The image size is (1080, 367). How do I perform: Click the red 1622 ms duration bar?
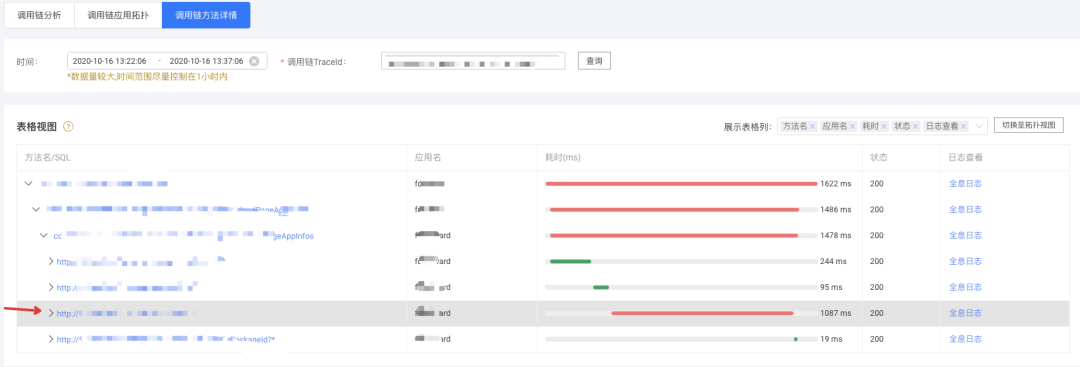point(681,184)
